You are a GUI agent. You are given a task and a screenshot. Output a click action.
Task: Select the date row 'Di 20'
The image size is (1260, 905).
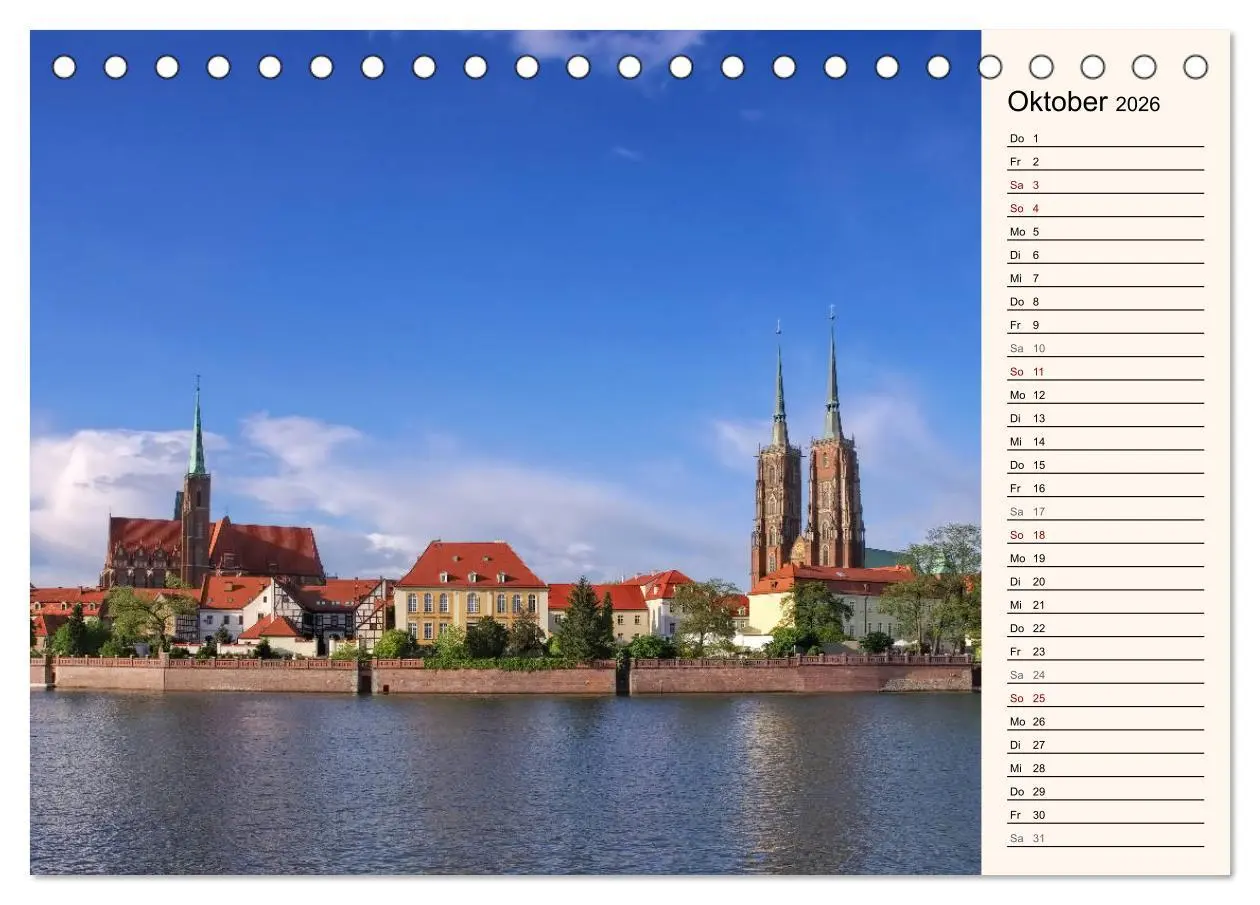pos(1105,581)
